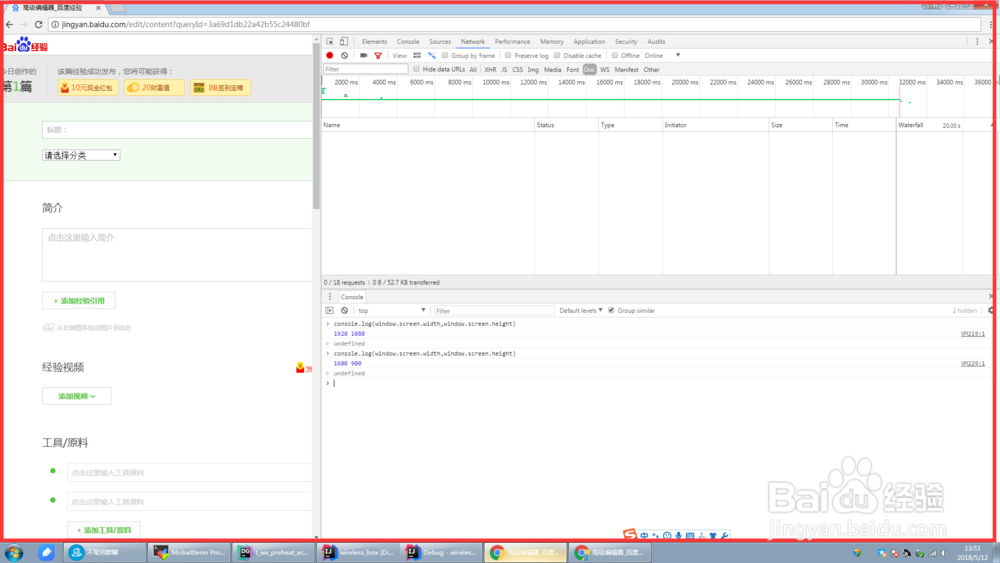
Task: Open the DataGrip t_wx_preheat taskbar item
Action: (274, 552)
